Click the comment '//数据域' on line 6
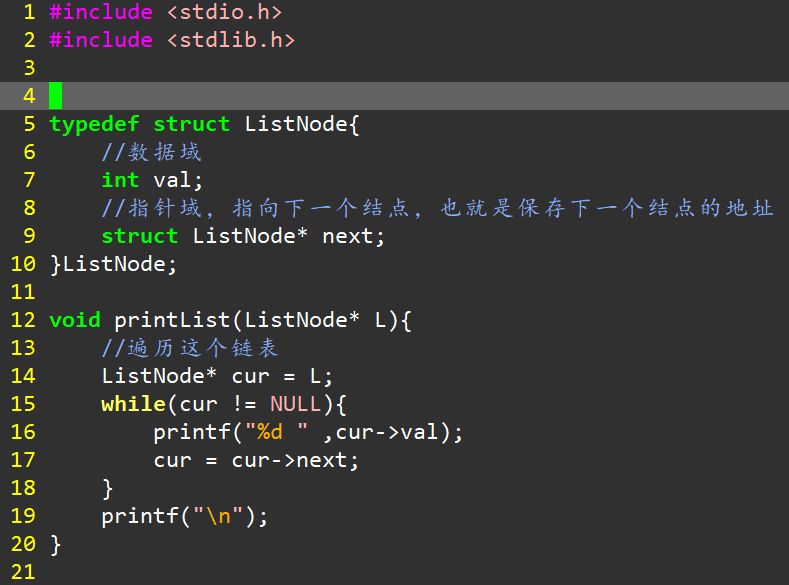The width and height of the screenshot is (789, 585). point(151,152)
